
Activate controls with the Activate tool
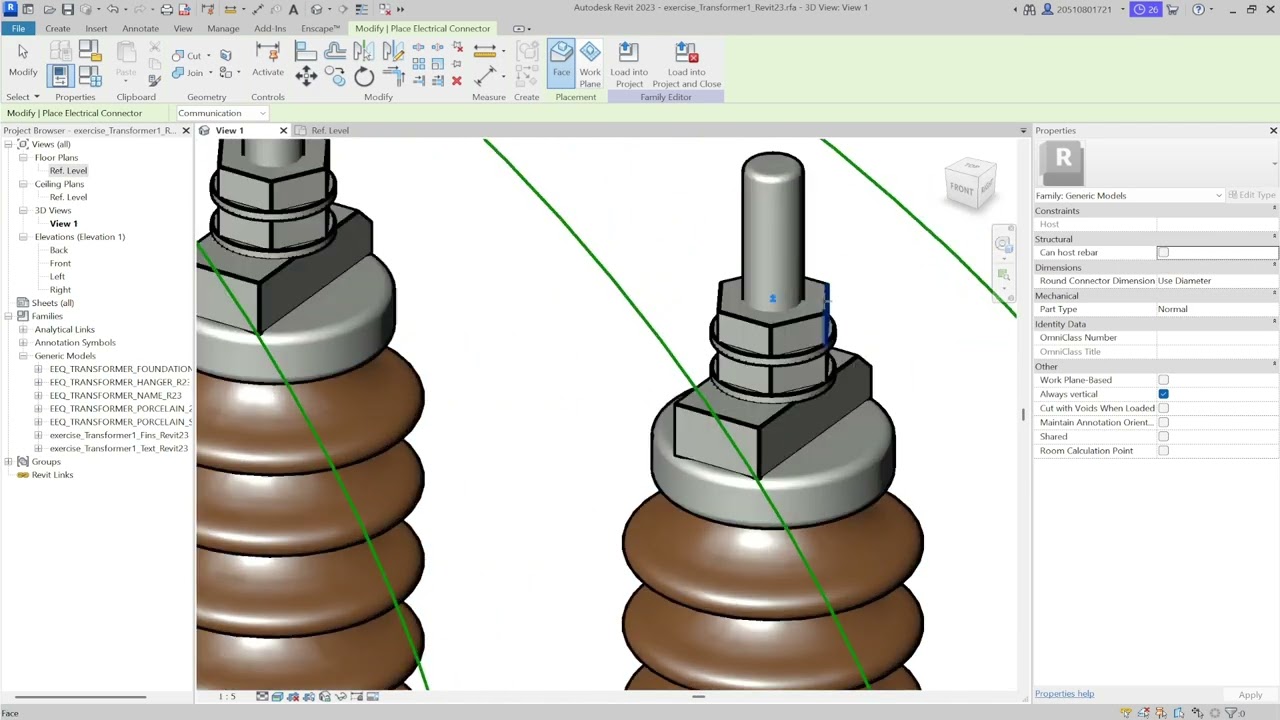[x=267, y=60]
